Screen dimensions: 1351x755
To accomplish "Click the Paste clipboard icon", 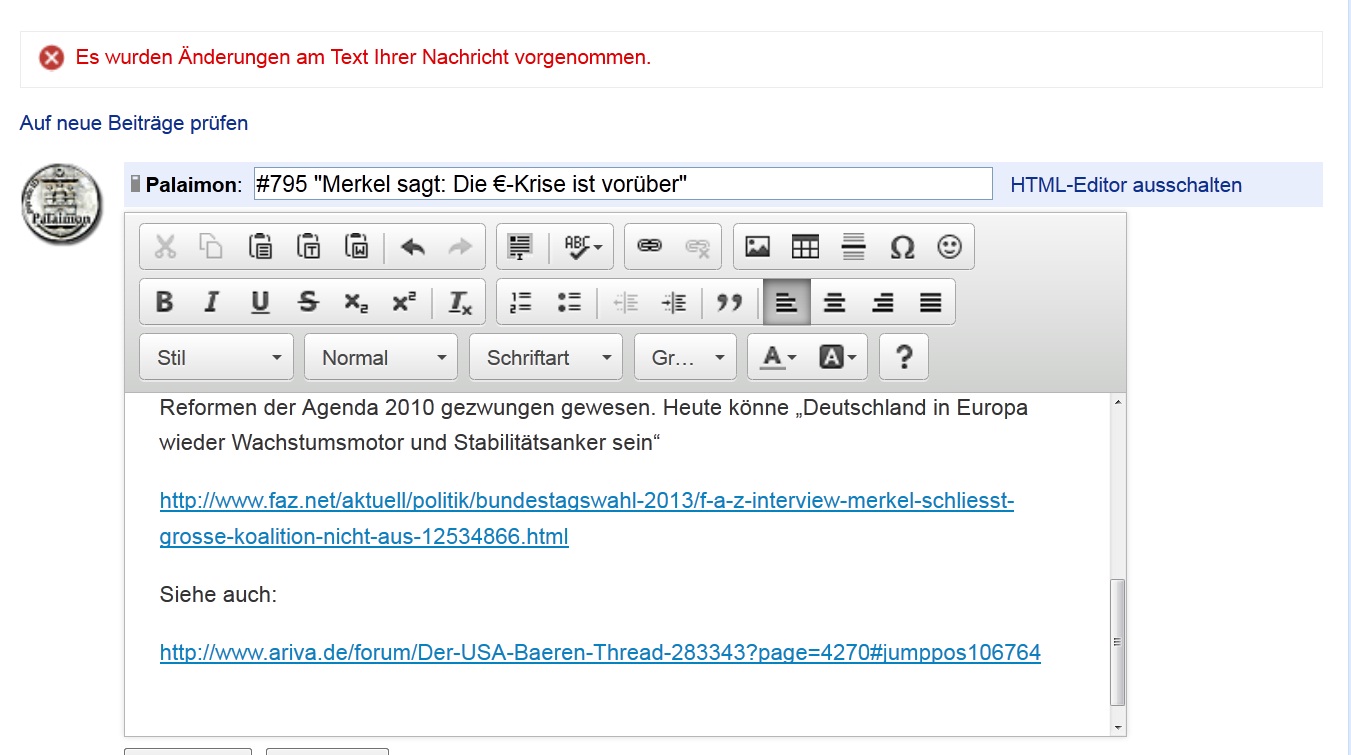I will 260,247.
